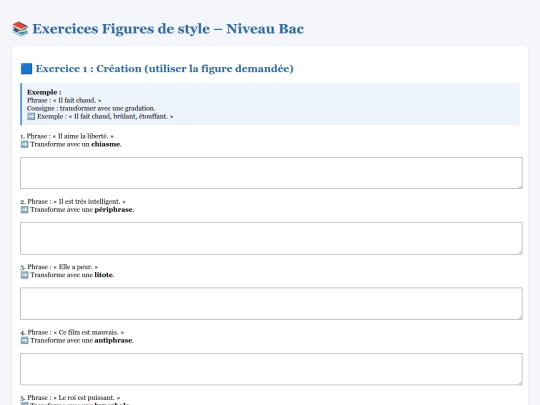Click the phrase 'Ce film est mauvais.'

89,332
